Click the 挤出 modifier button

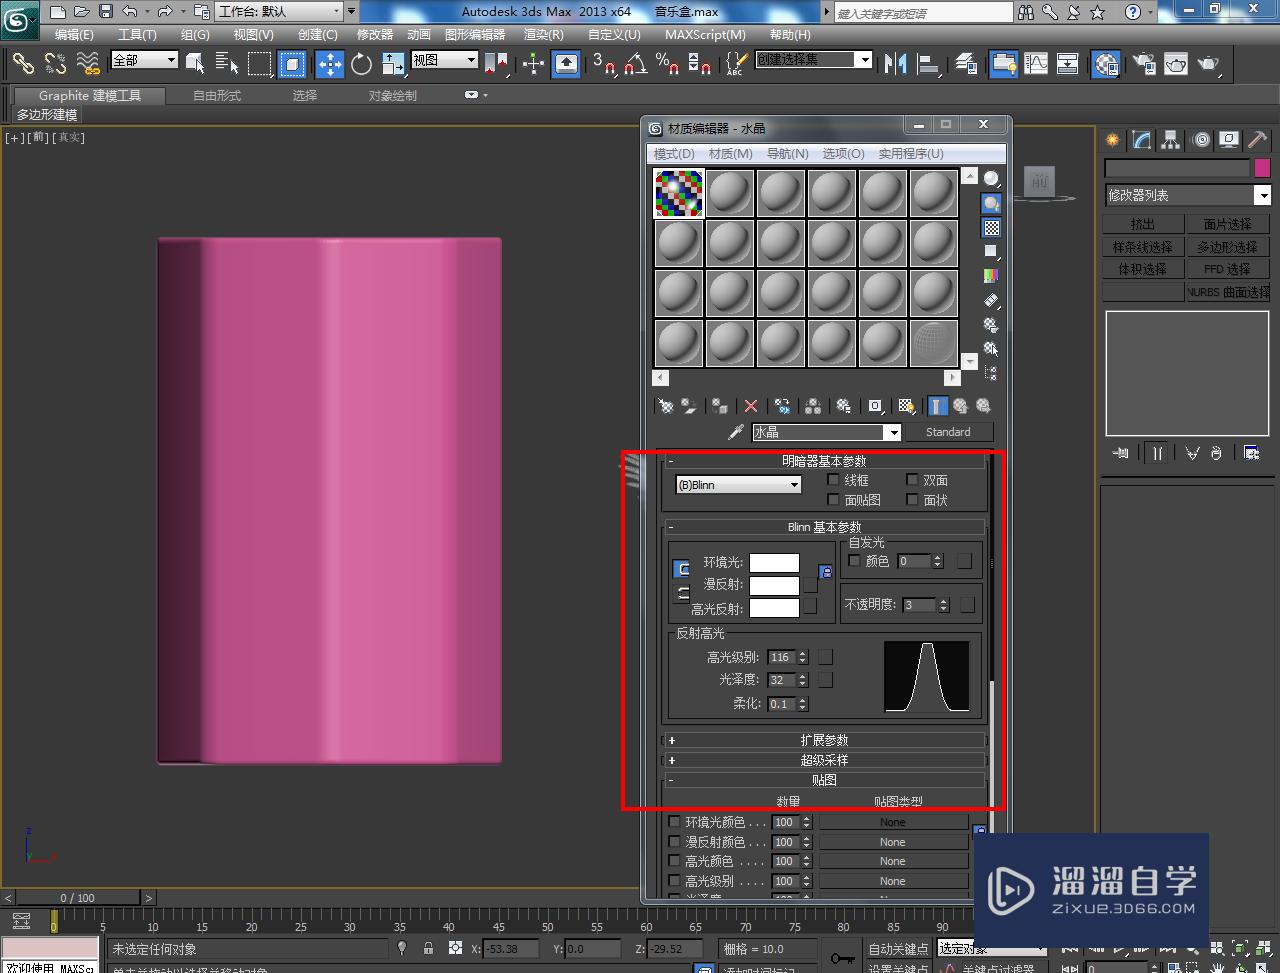pos(1142,224)
